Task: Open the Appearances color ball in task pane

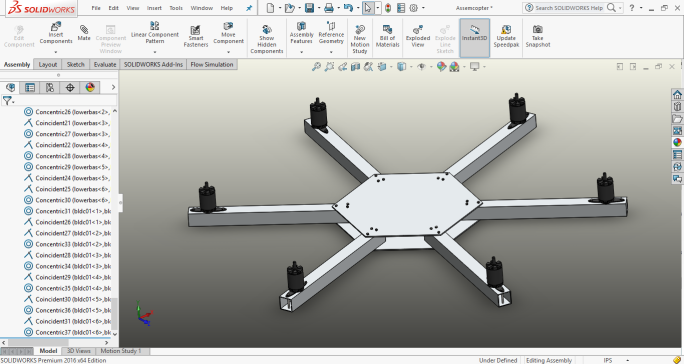Action: 677,142
